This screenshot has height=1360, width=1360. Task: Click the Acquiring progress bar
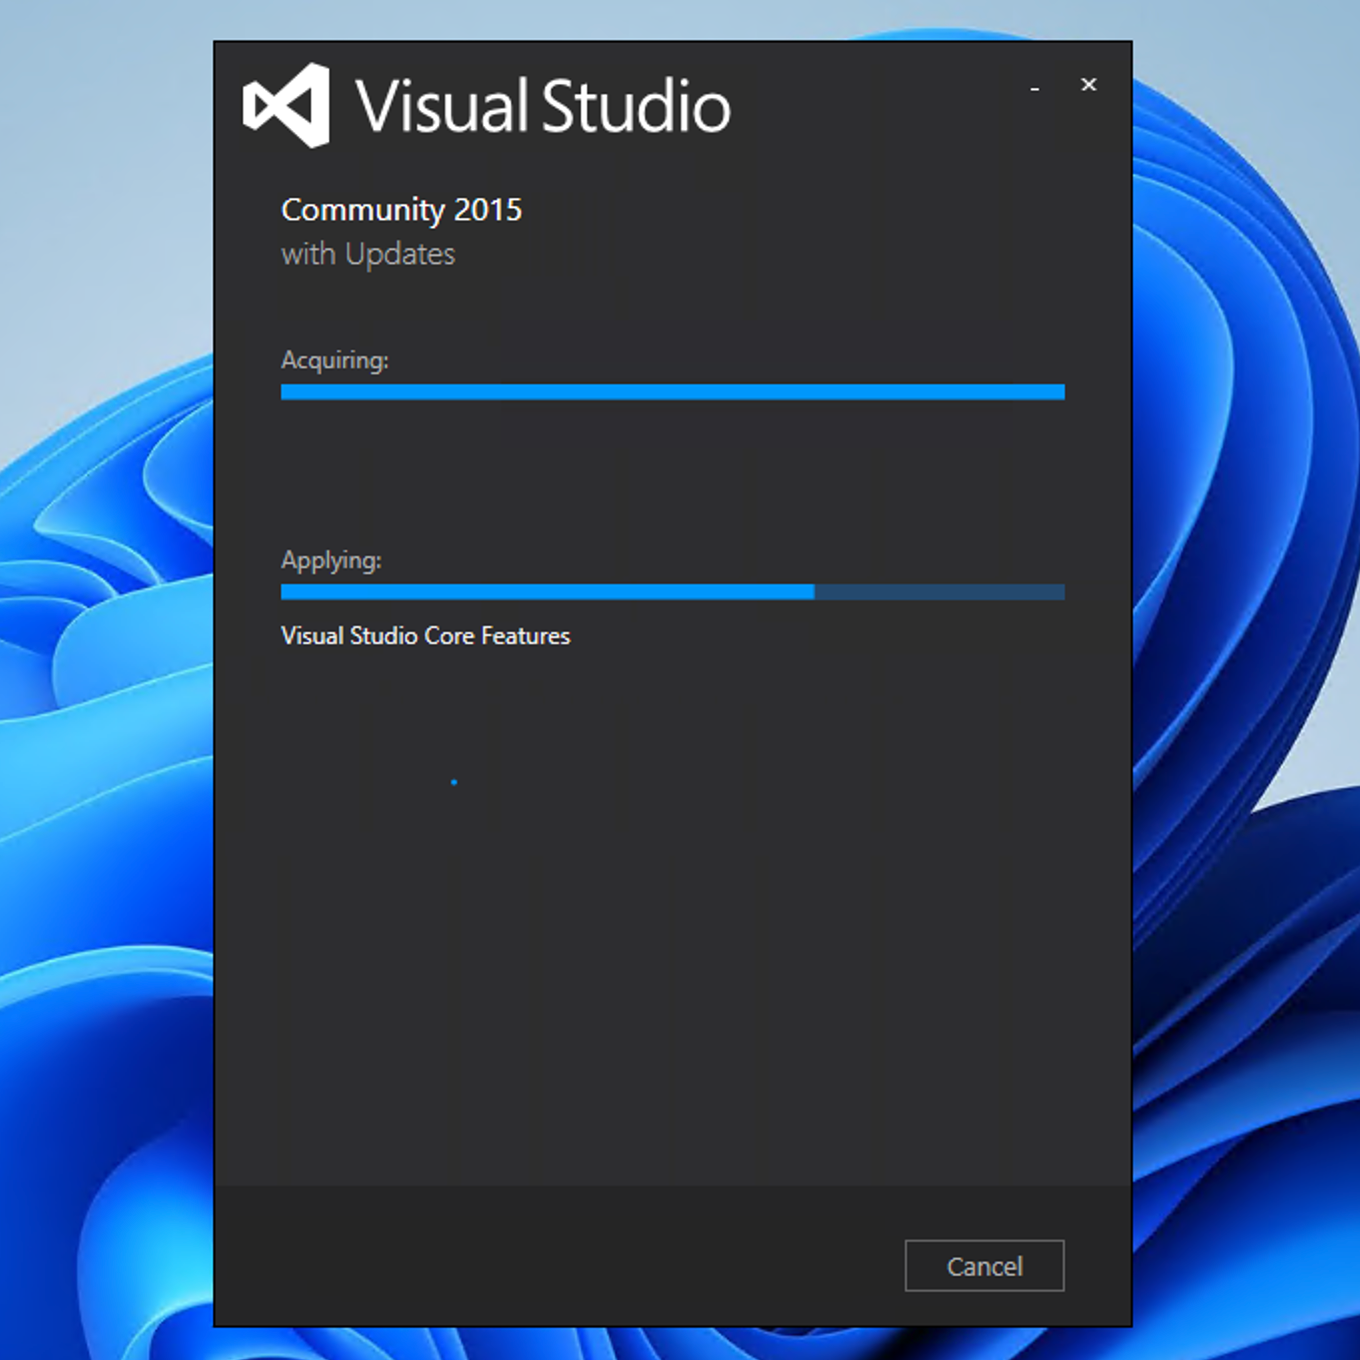673,392
